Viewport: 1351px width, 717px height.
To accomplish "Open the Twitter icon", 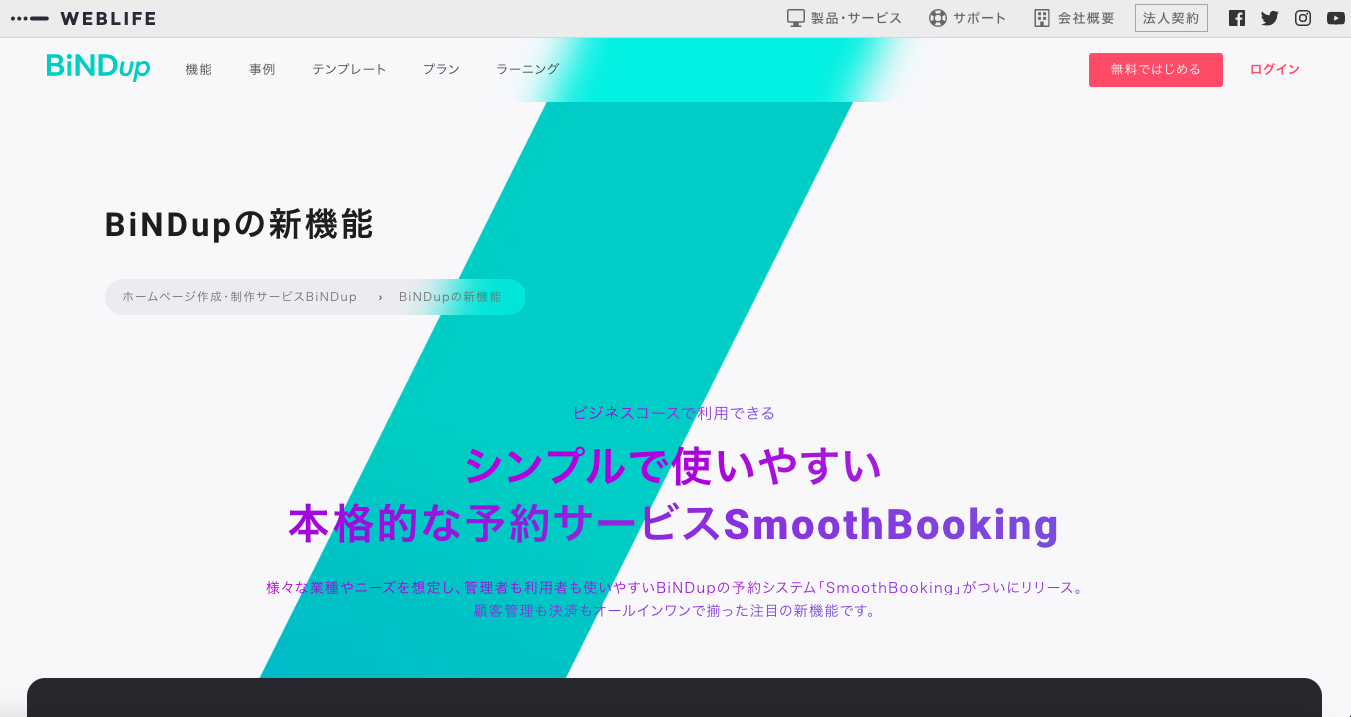I will [x=1270, y=18].
